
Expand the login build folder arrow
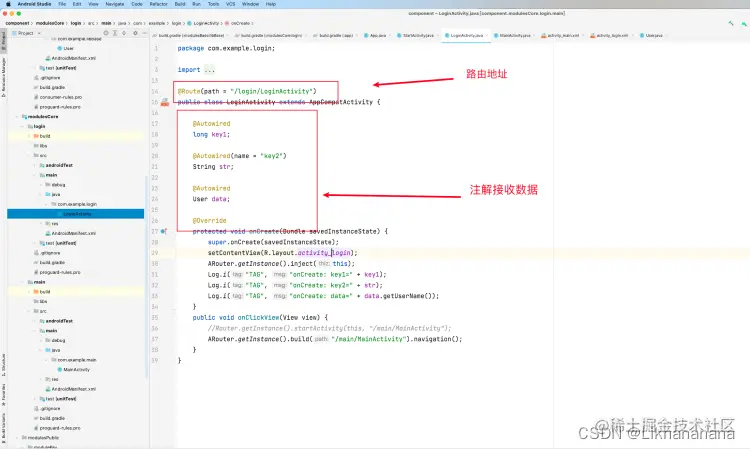pos(29,136)
